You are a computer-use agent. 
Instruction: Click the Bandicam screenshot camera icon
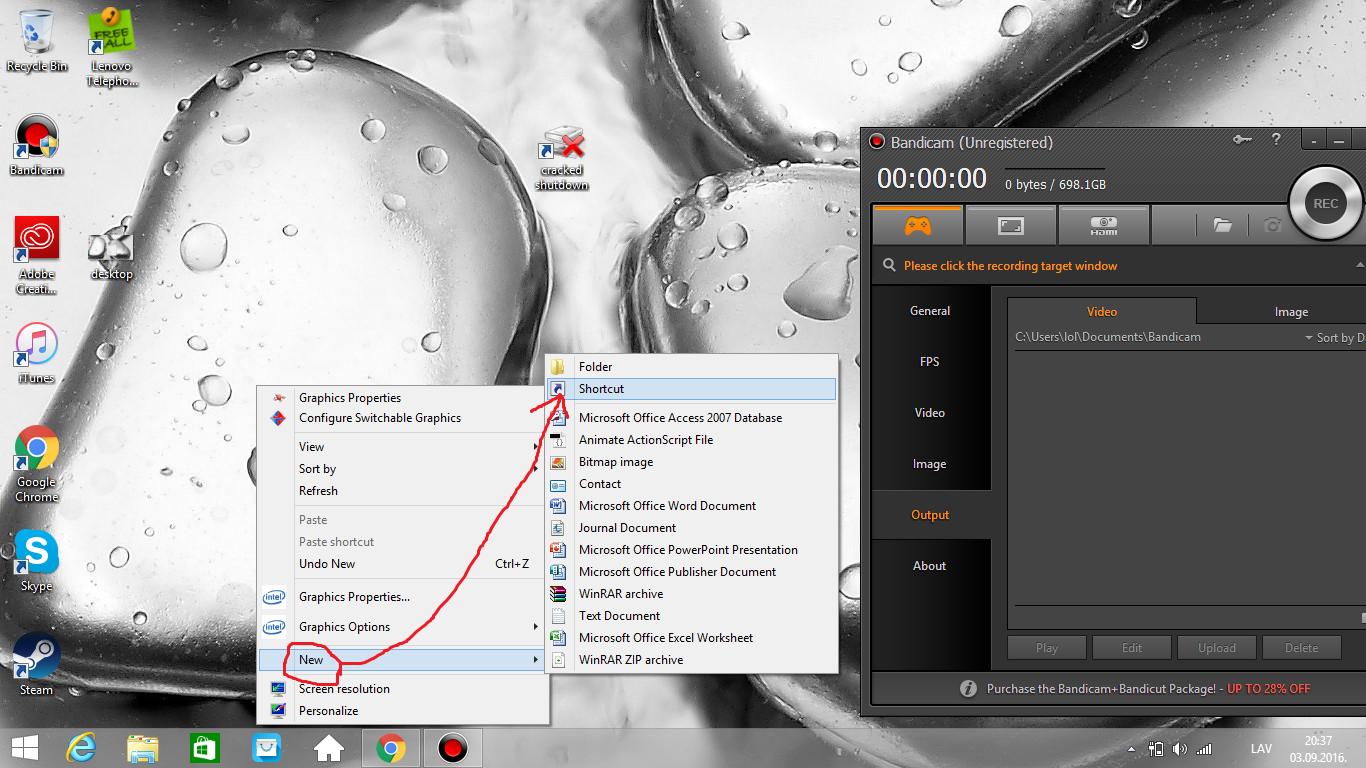pos(1272,226)
